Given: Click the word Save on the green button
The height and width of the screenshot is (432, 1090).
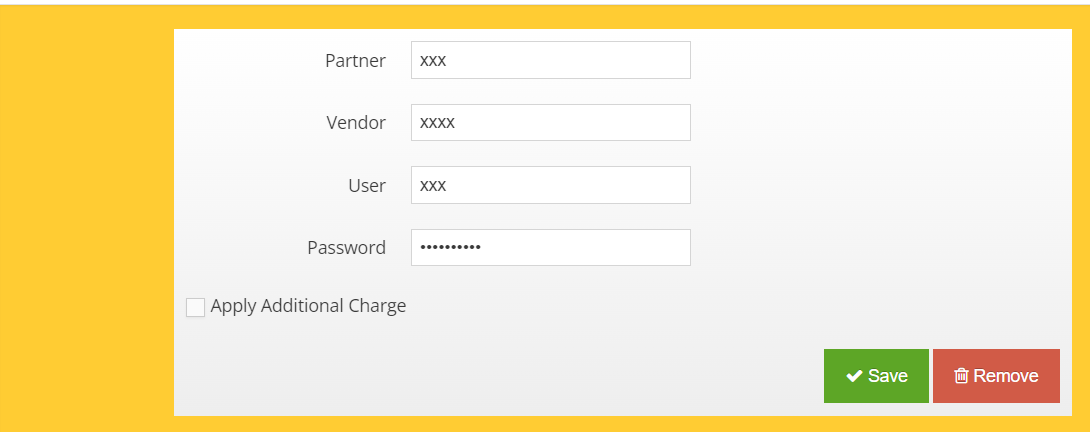Looking at the screenshot, I should [x=888, y=376].
